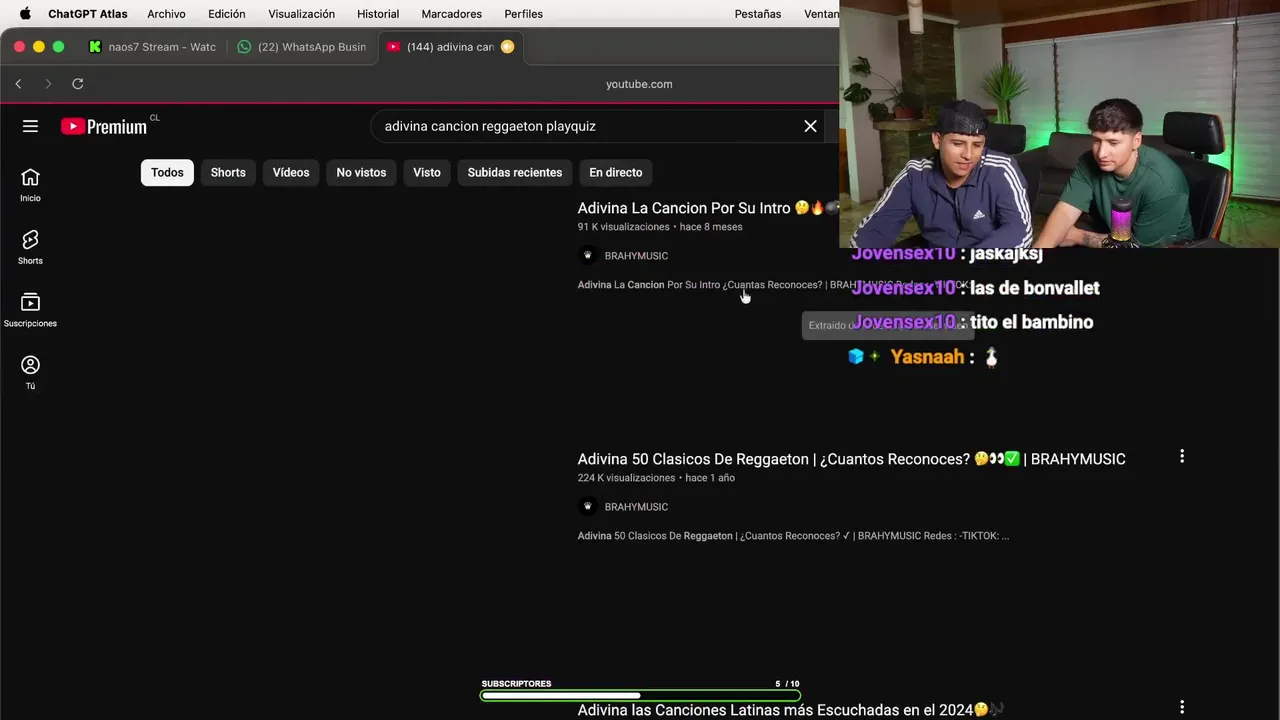Open the Marcadores menu
This screenshot has width=1280, height=720.
pyautogui.click(x=452, y=14)
